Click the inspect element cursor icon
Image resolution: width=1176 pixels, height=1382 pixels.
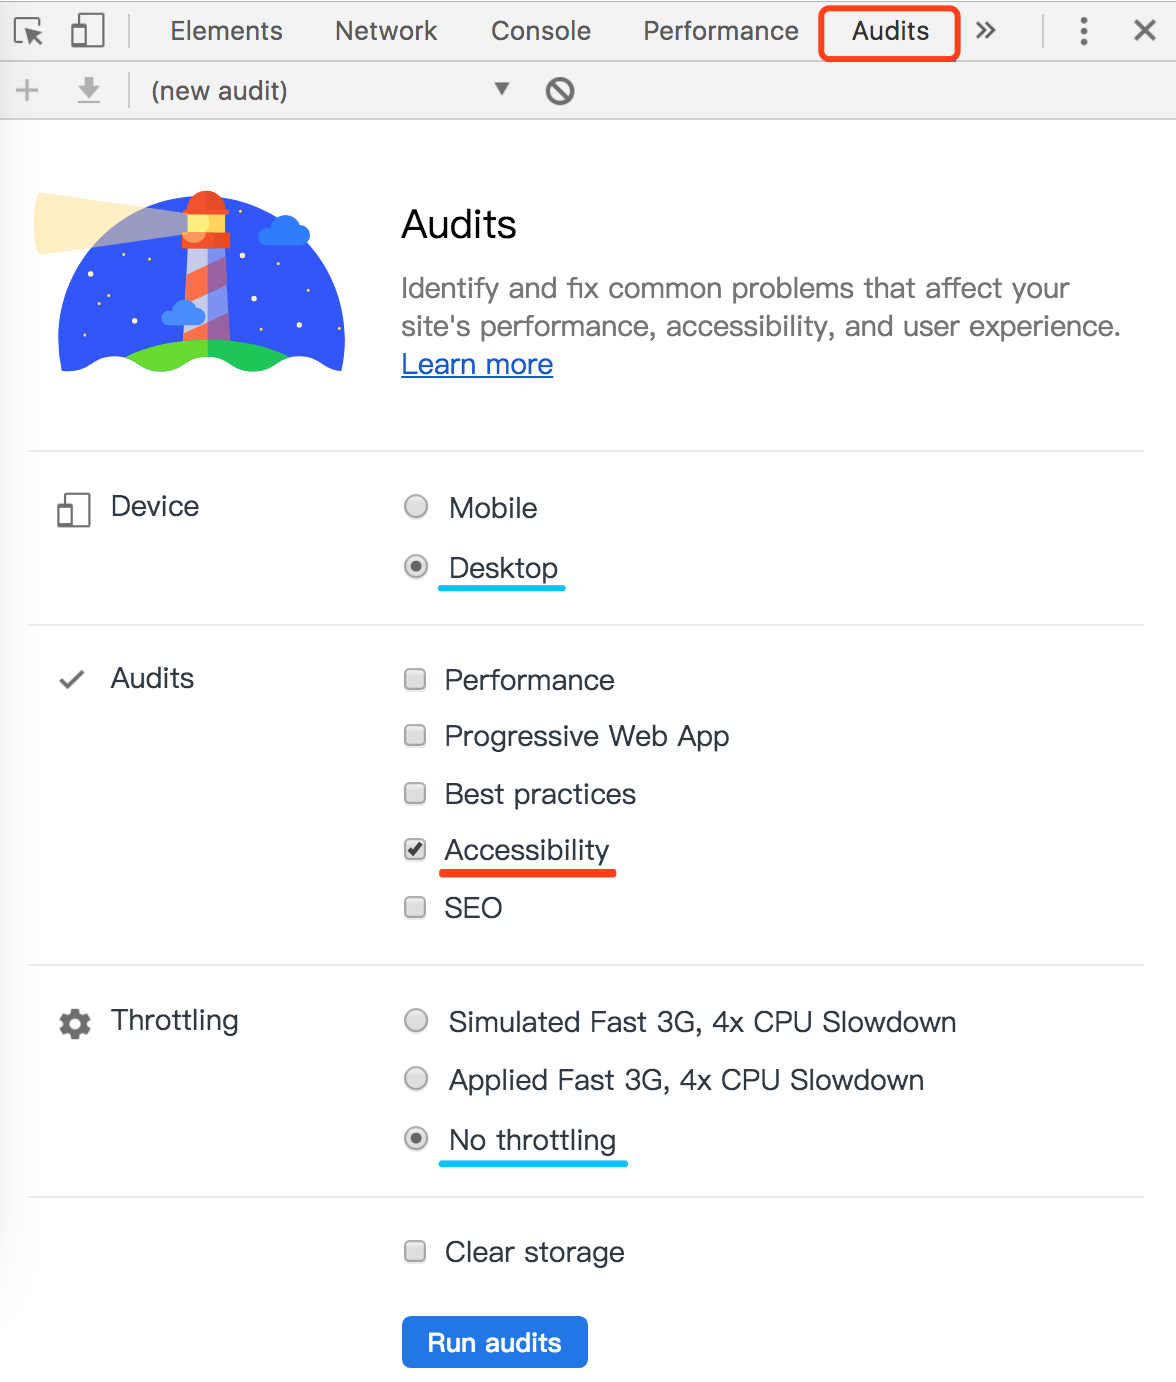(x=29, y=31)
